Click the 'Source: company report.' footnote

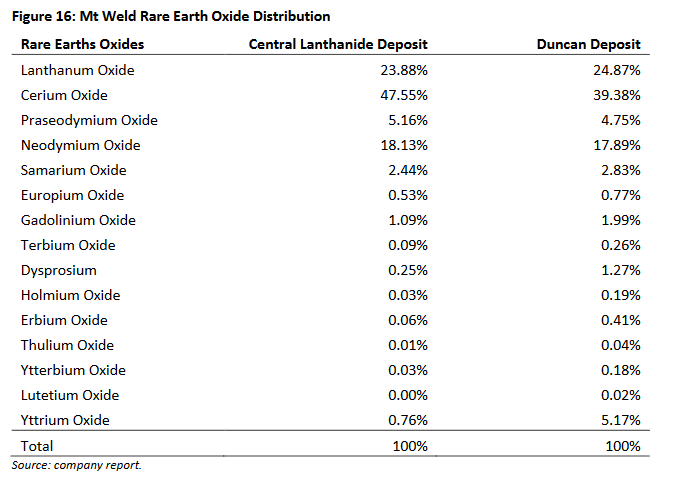[x=77, y=465]
